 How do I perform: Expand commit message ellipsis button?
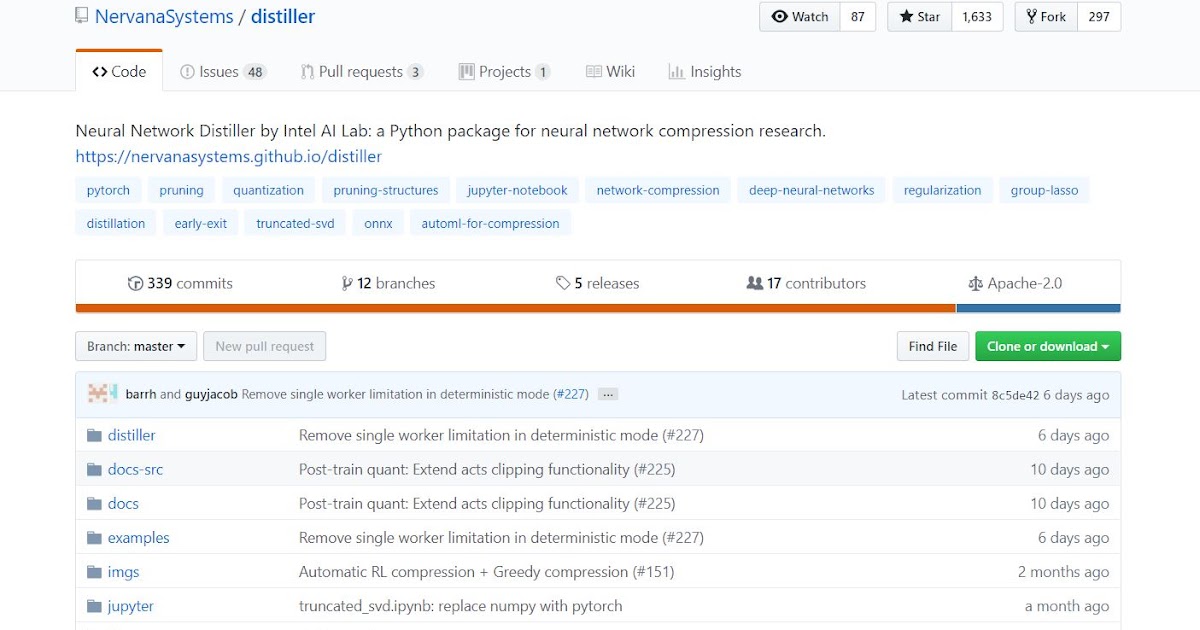pyautogui.click(x=608, y=394)
